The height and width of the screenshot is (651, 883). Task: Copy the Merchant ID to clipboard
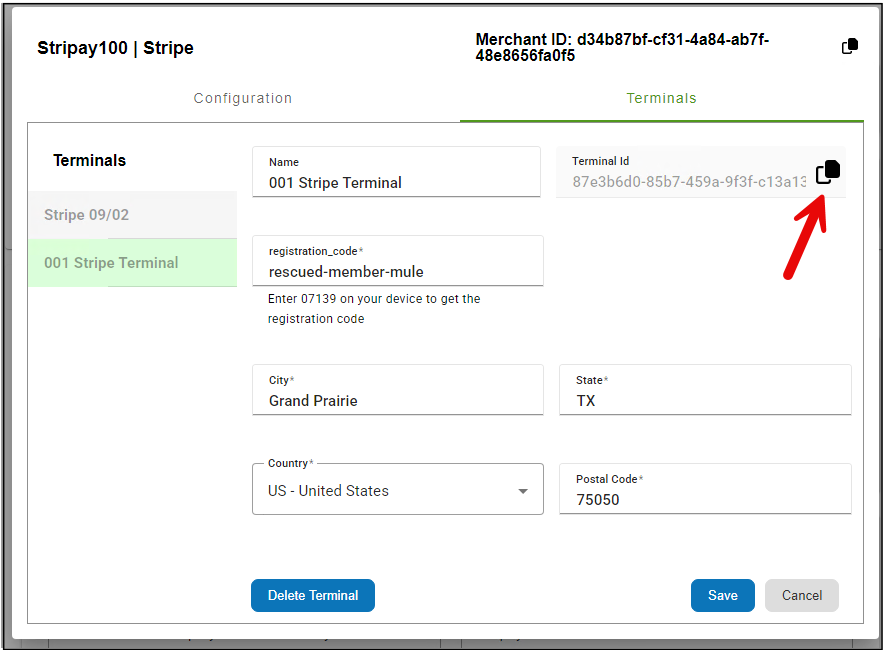[849, 47]
